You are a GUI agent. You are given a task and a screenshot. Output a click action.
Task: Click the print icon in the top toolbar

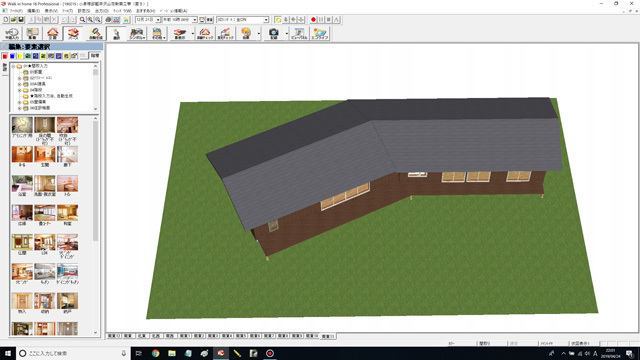click(108, 20)
